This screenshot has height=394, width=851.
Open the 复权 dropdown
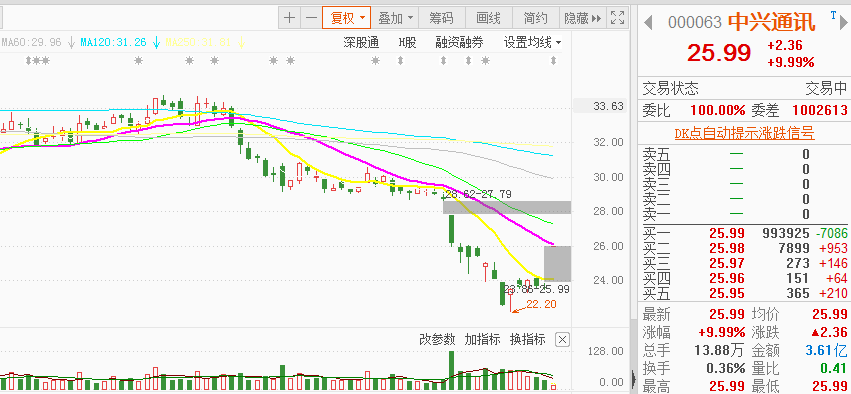[x=346, y=18]
